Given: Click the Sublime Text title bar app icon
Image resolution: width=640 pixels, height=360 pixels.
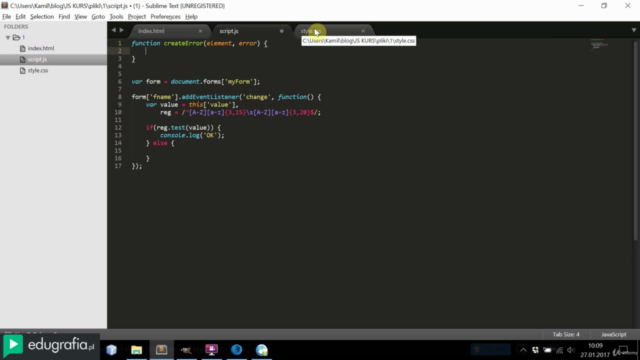Looking at the screenshot, I should (x=4, y=6).
